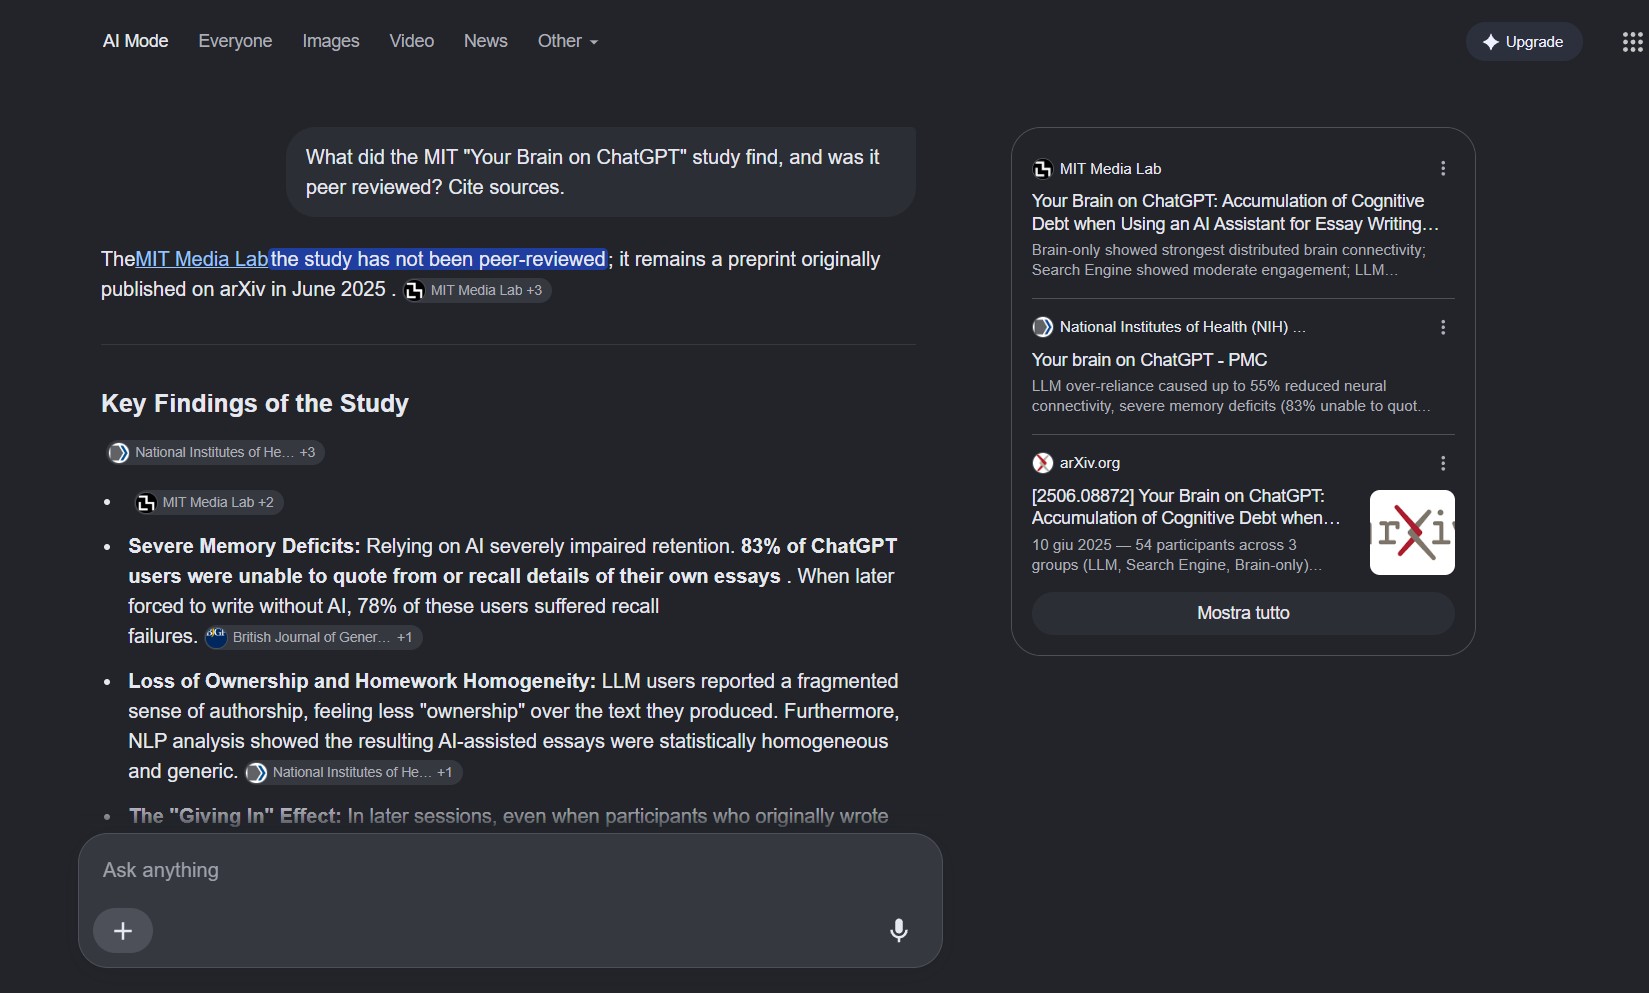Click the 'arXiv.org' source name
This screenshot has width=1649, height=993.
[1090, 463]
